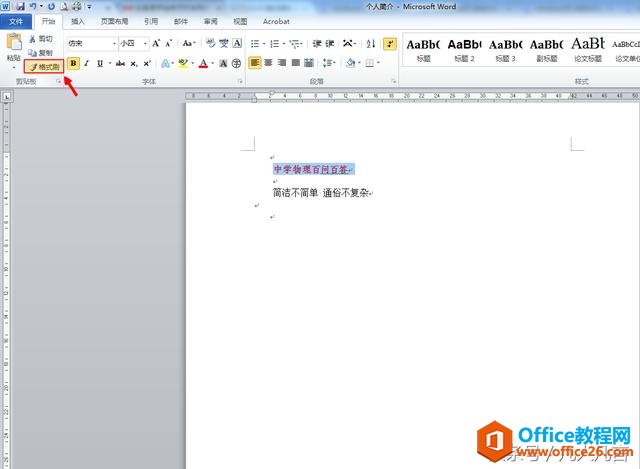640x469 pixels.
Task: Switch to the 邮件 (Mailings) tab
Action: (180, 21)
